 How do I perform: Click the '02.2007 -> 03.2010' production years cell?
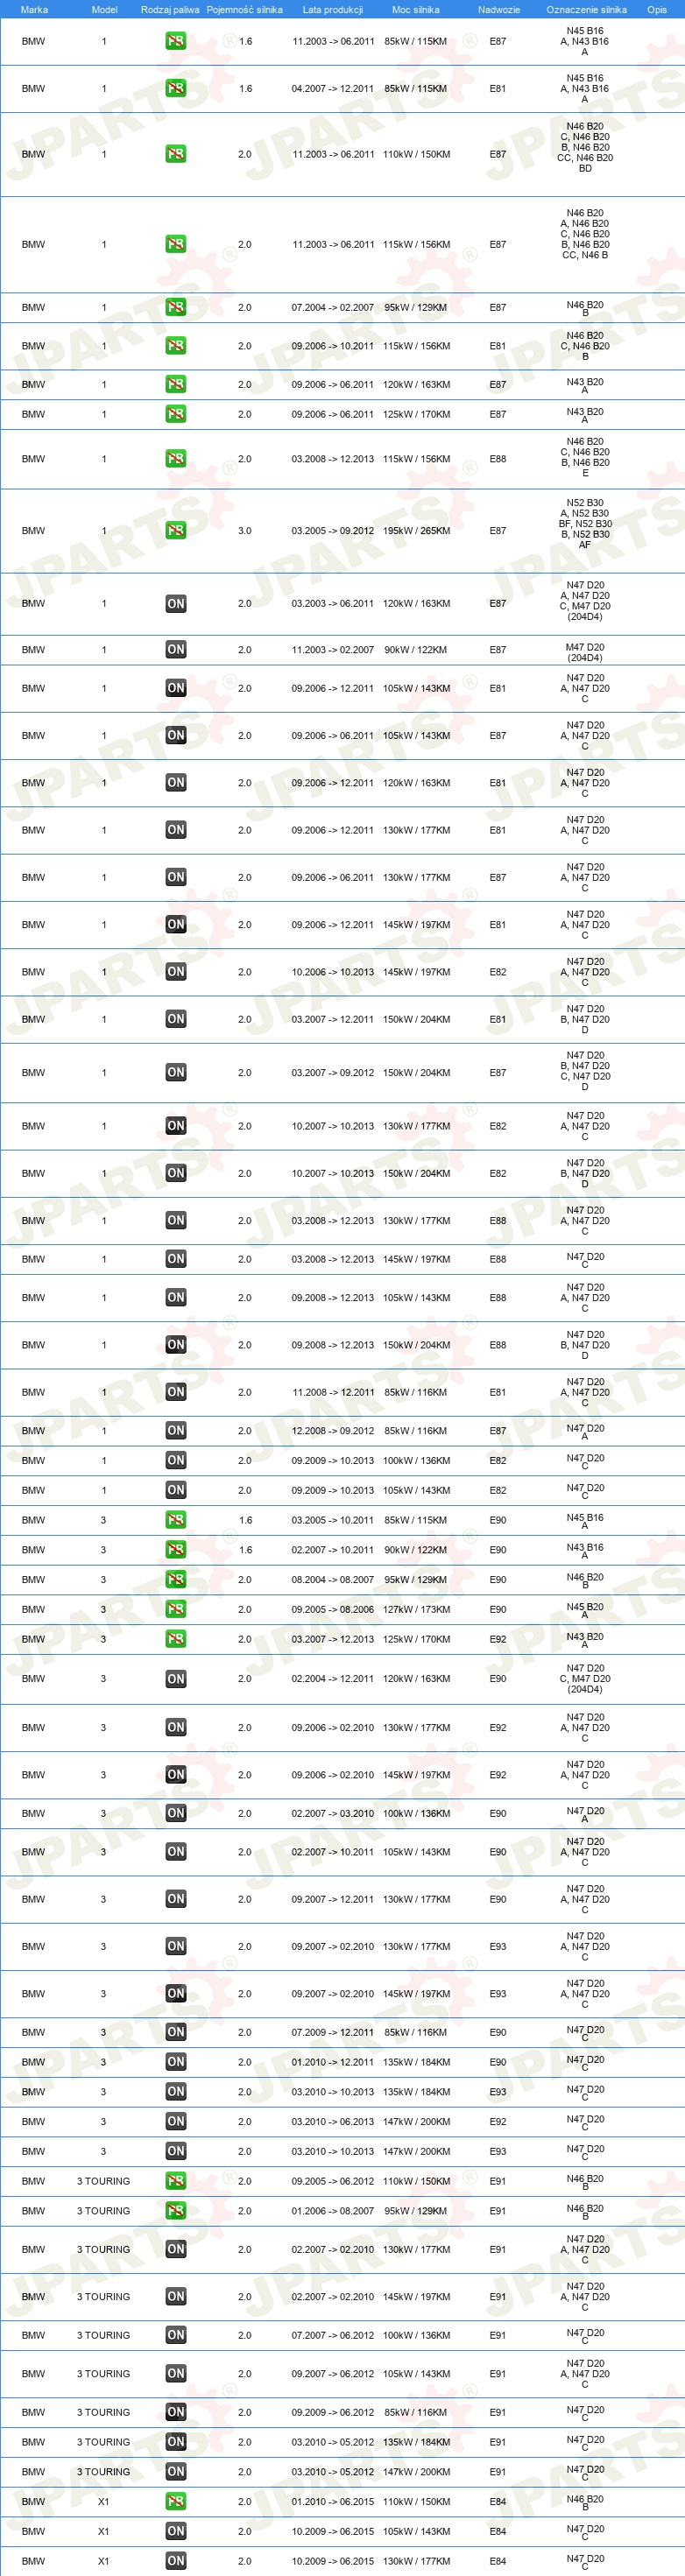(x=333, y=1814)
